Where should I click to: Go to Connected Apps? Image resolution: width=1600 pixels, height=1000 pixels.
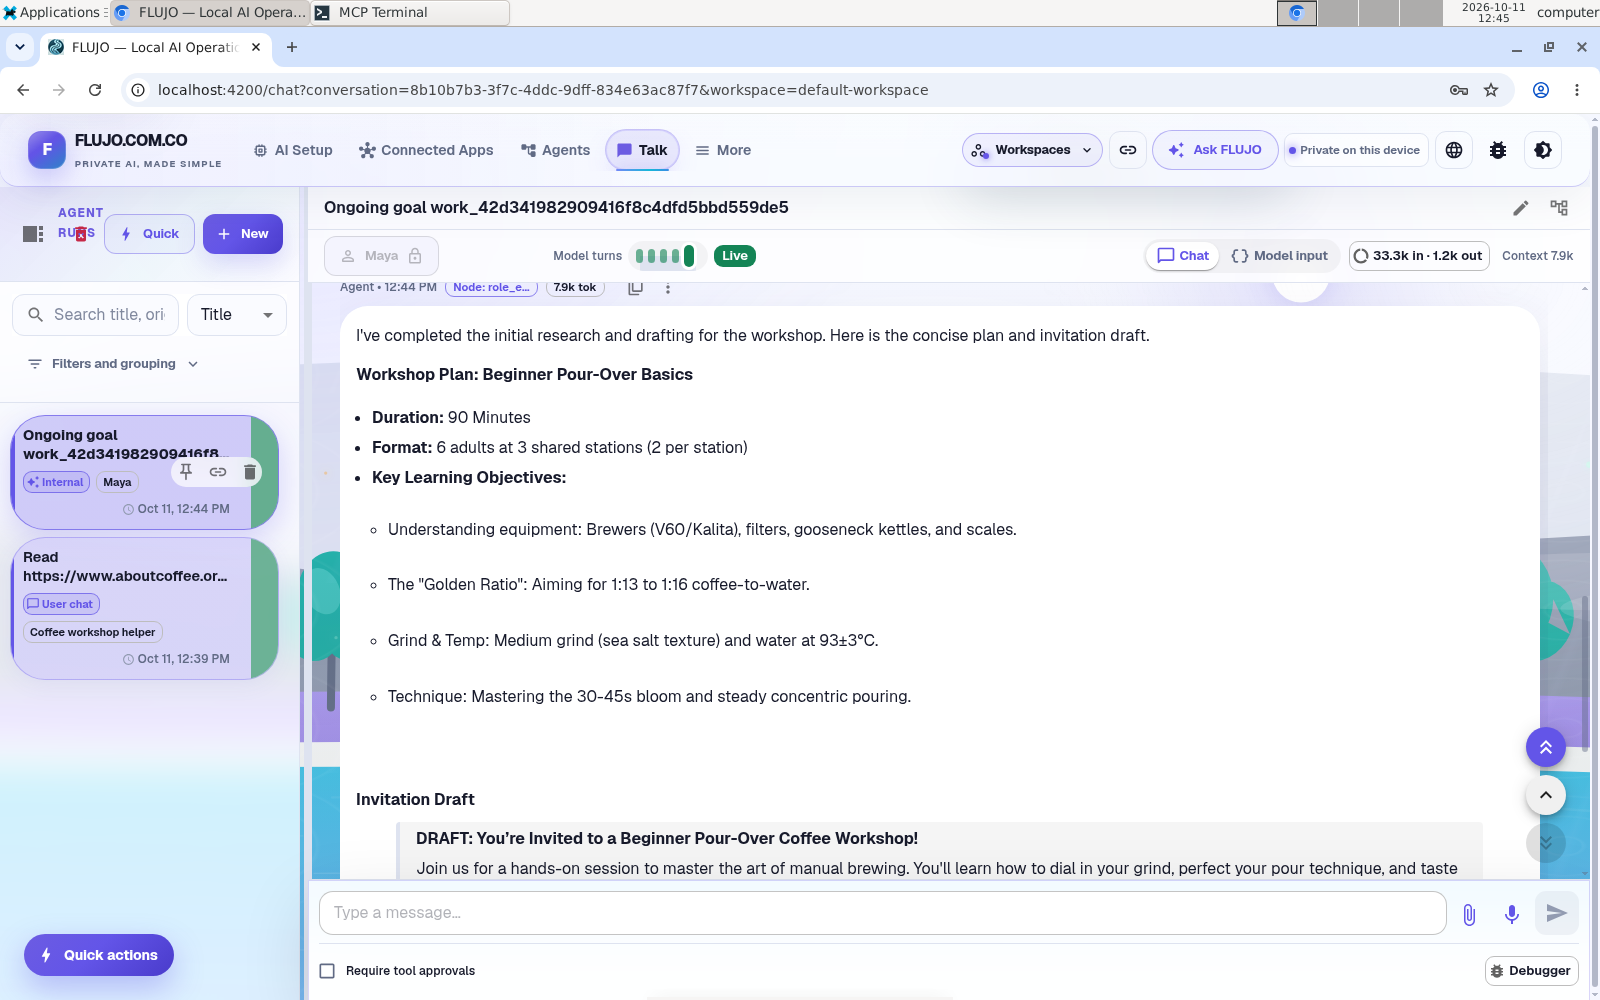[x=426, y=150]
